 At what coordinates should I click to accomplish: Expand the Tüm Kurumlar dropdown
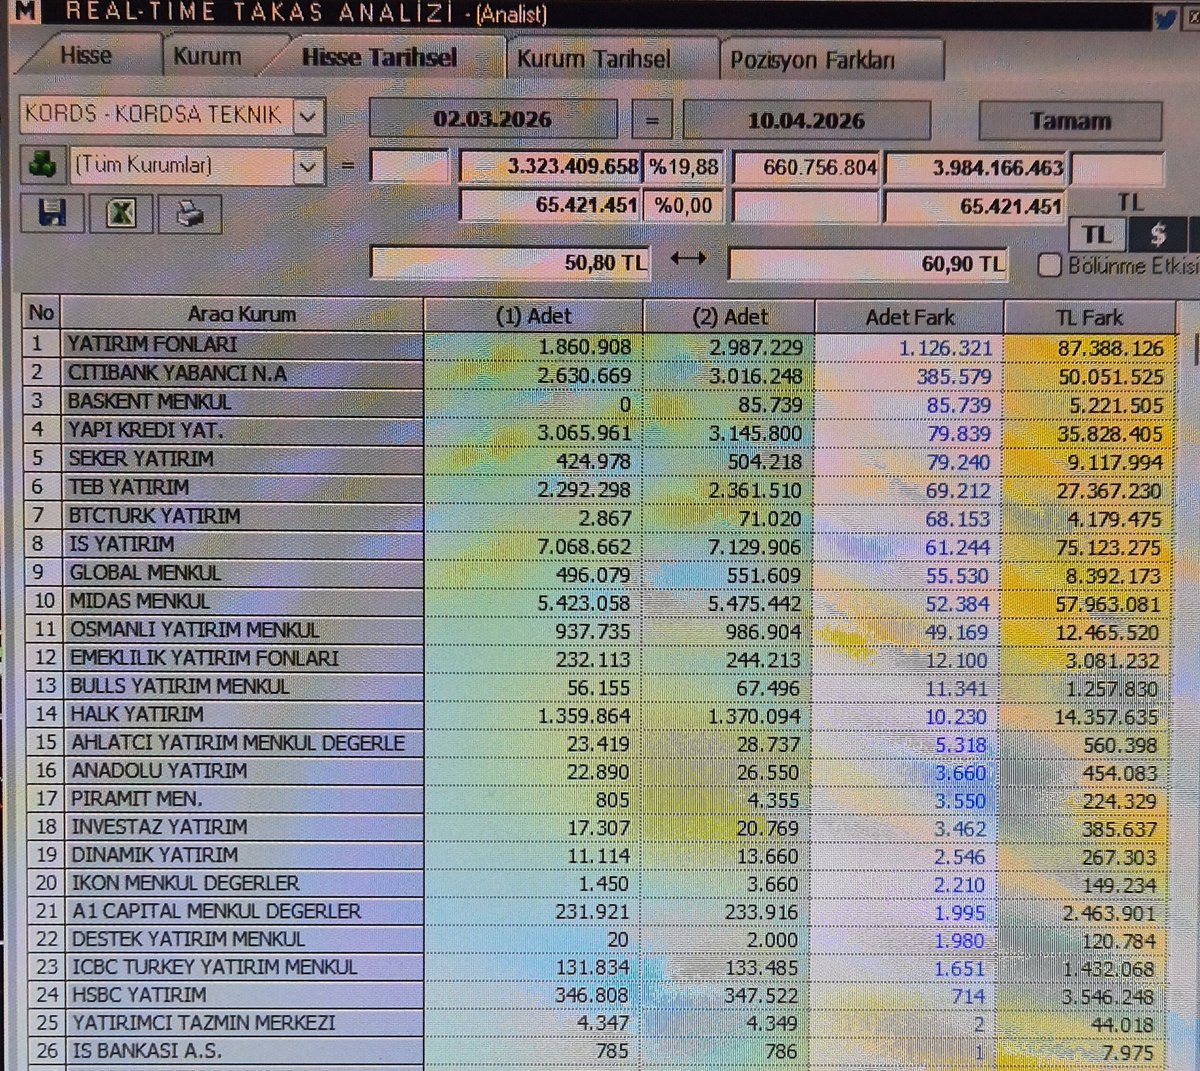[309, 166]
